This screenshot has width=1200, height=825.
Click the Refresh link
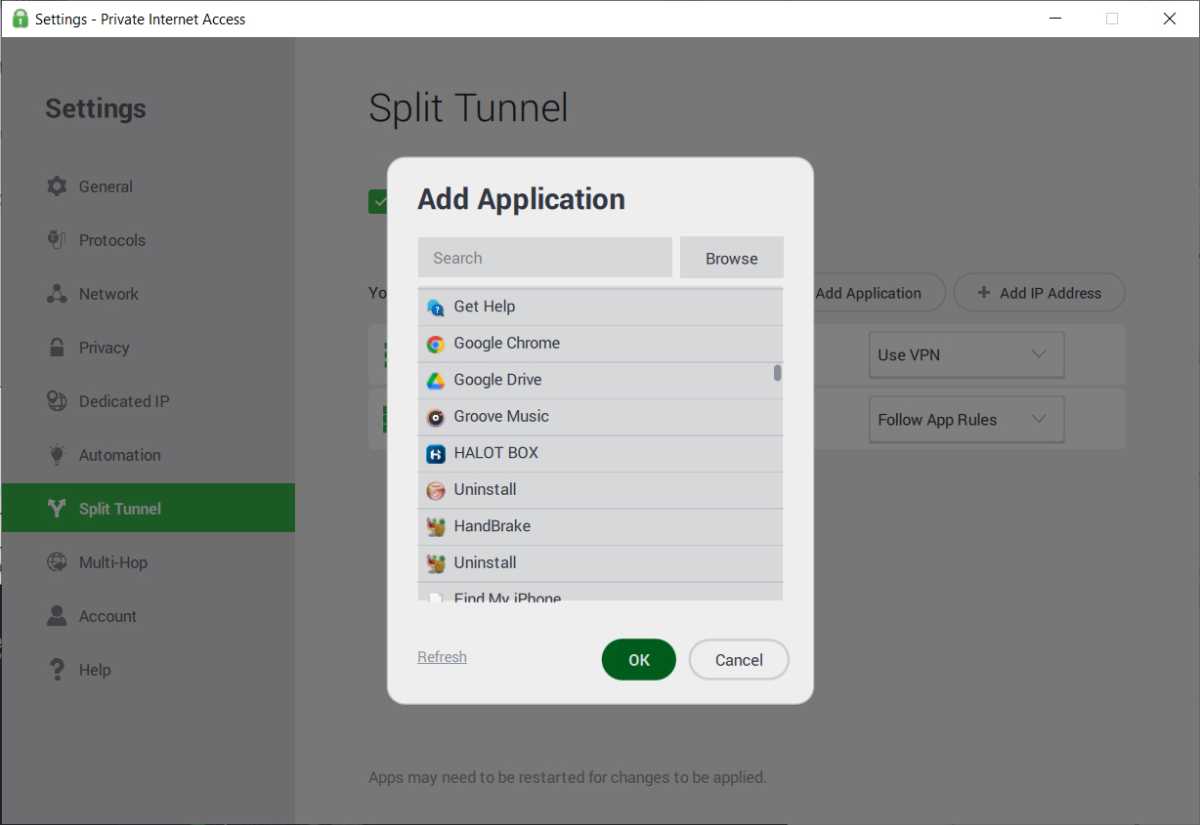442,657
